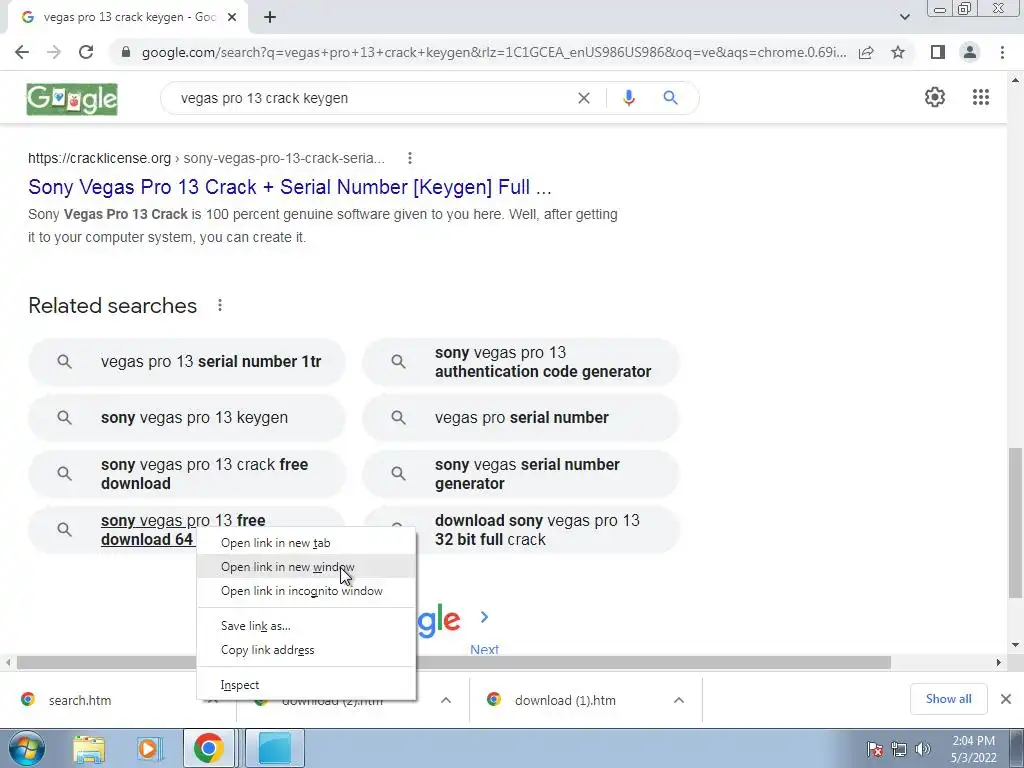Submit search with the magnifier icon

[x=670, y=98]
